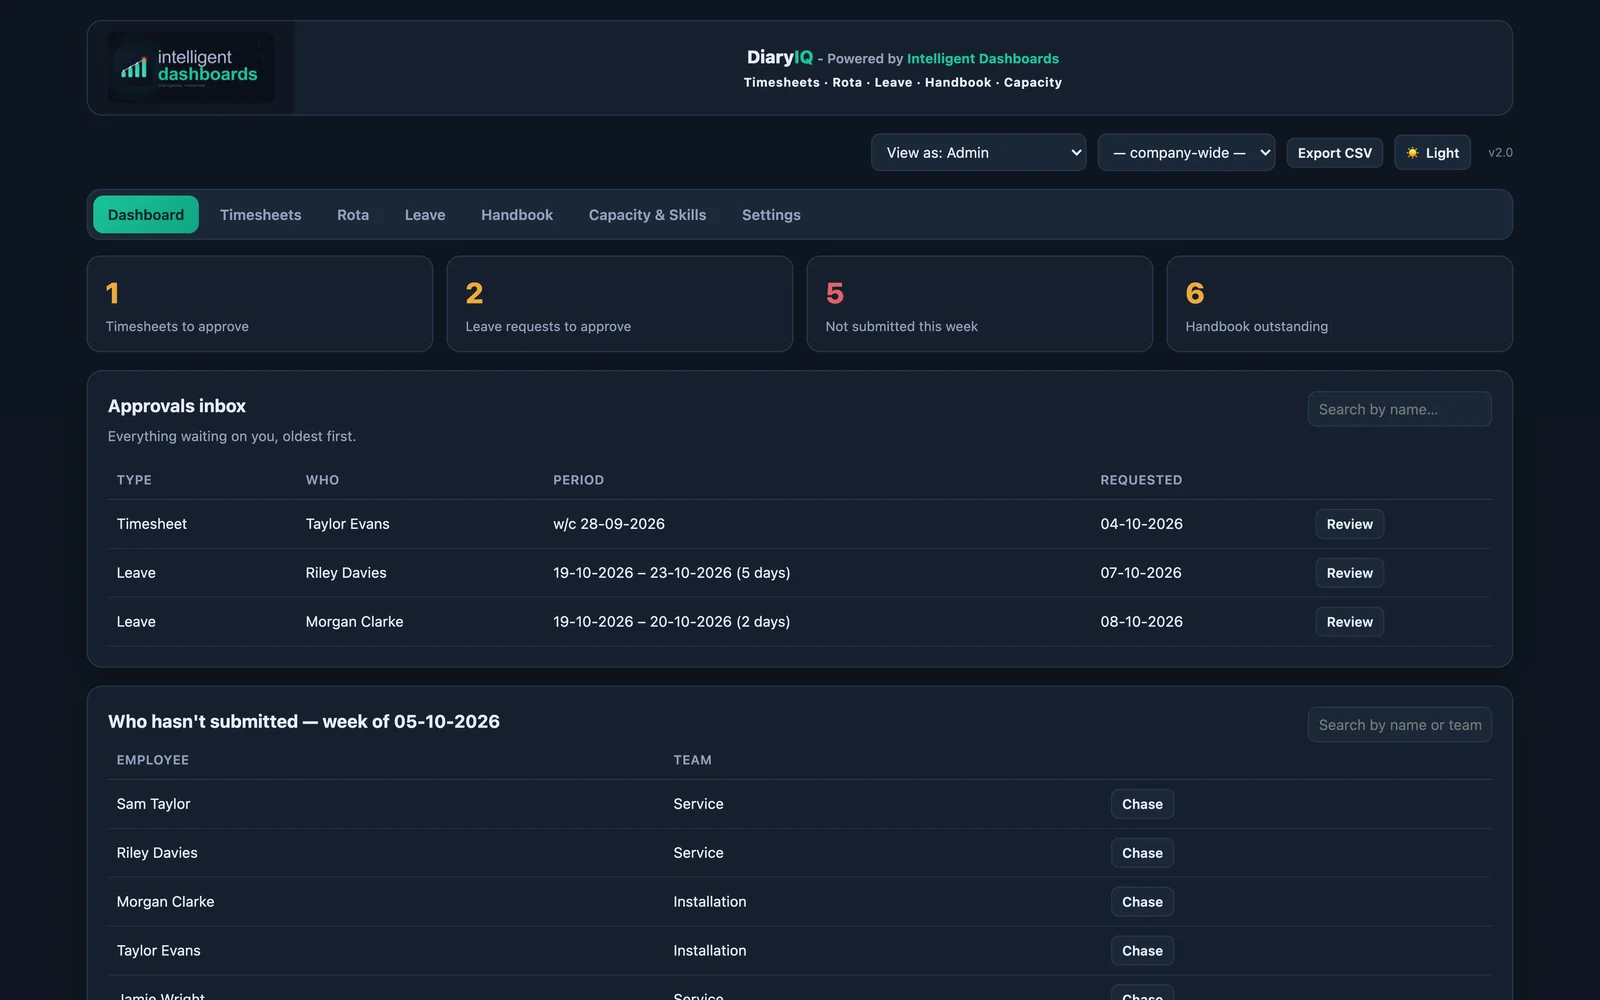Click the Leave requests to approve card
This screenshot has height=1000, width=1600.
[x=620, y=304]
